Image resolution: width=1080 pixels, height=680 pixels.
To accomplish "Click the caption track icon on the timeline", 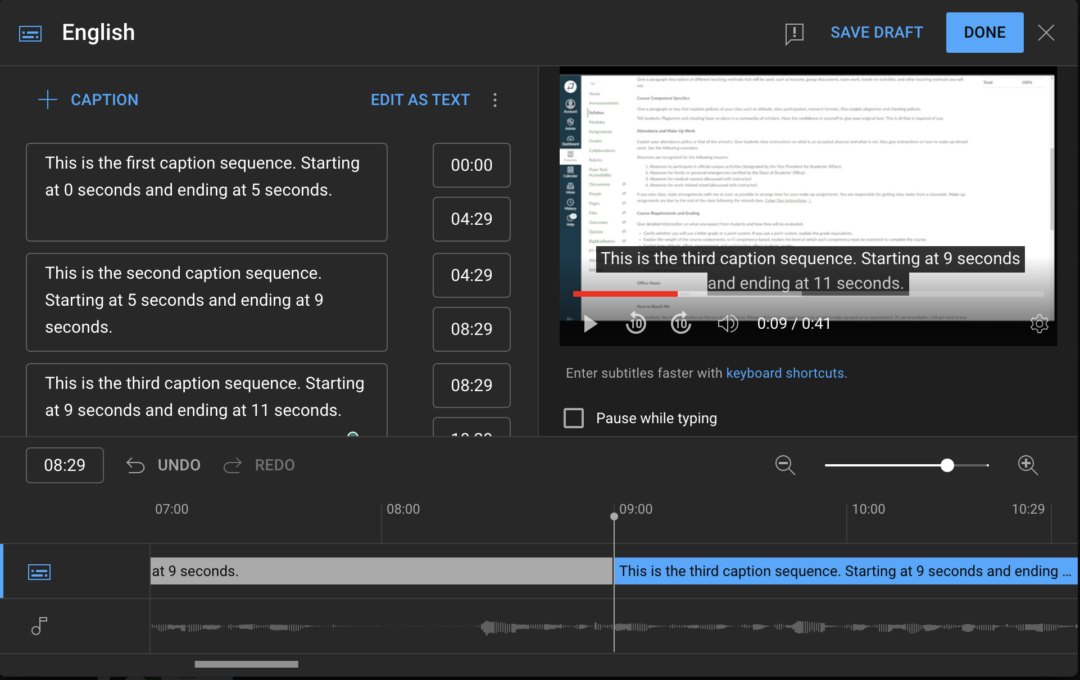I will [x=39, y=571].
